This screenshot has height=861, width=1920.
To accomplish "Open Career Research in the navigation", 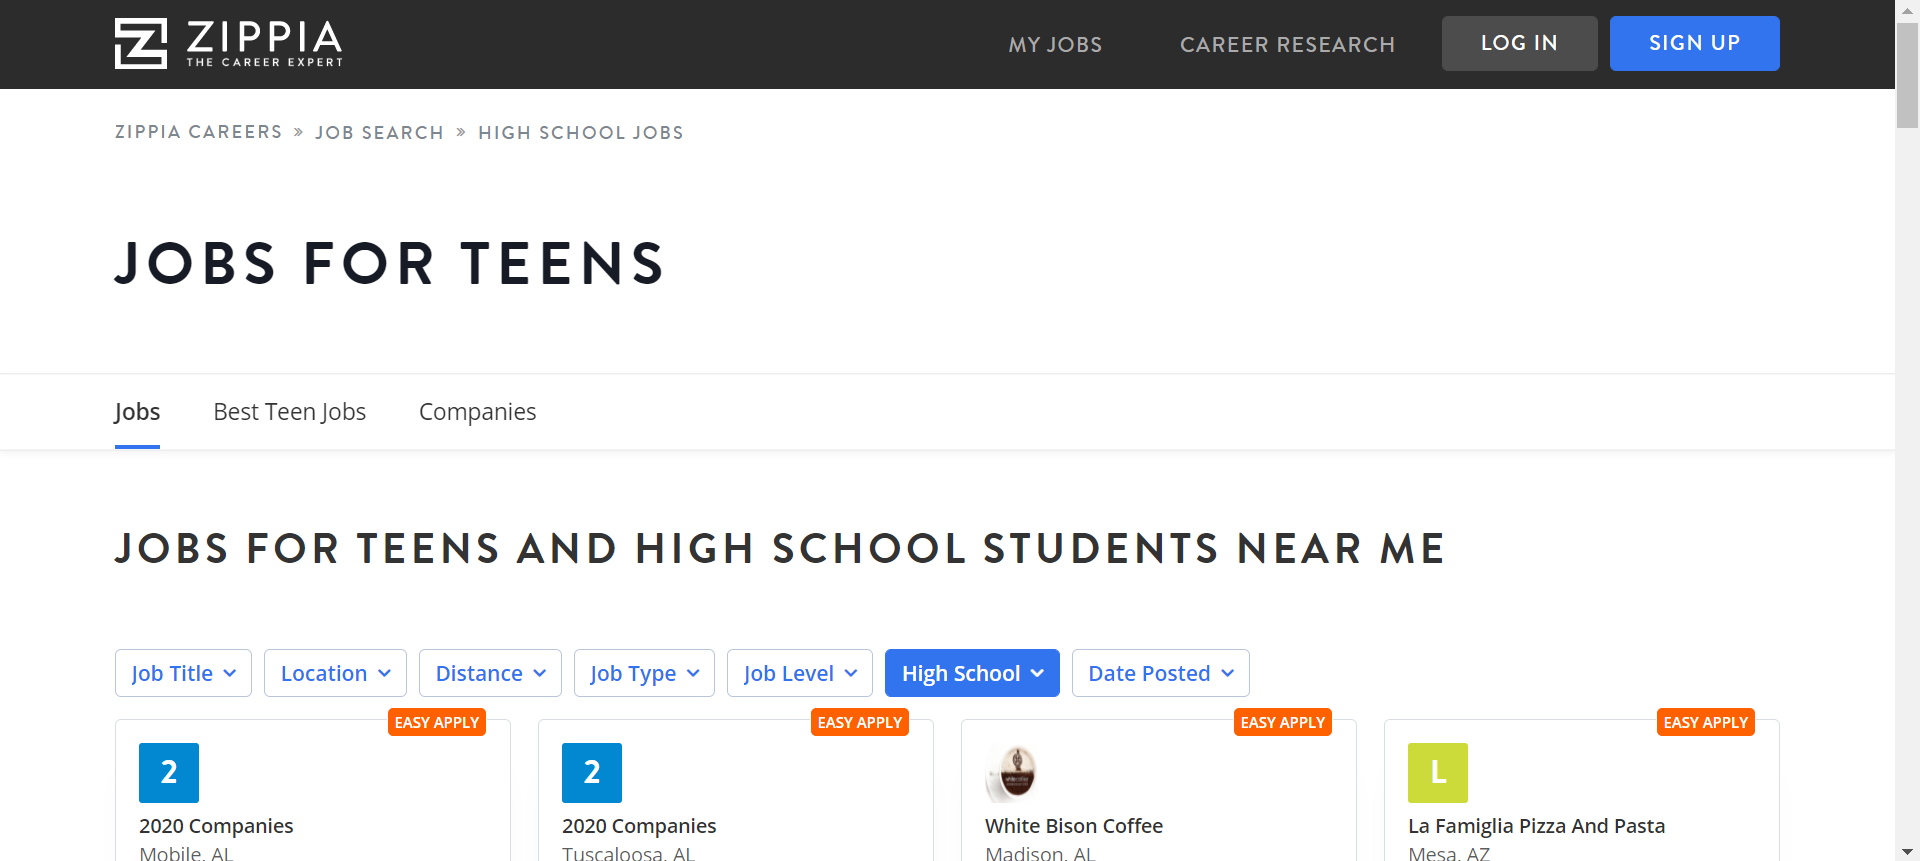I will point(1287,44).
